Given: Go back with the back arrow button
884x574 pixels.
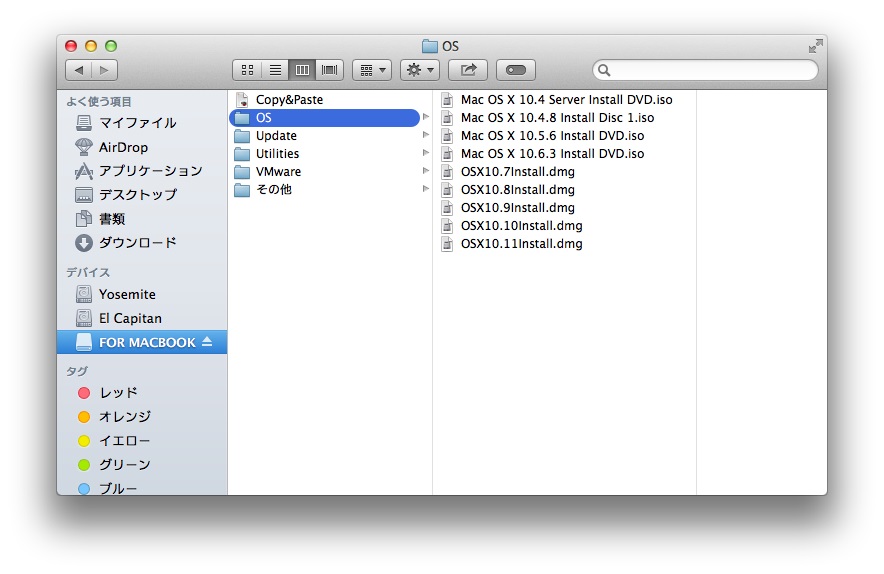Looking at the screenshot, I should (x=78, y=70).
